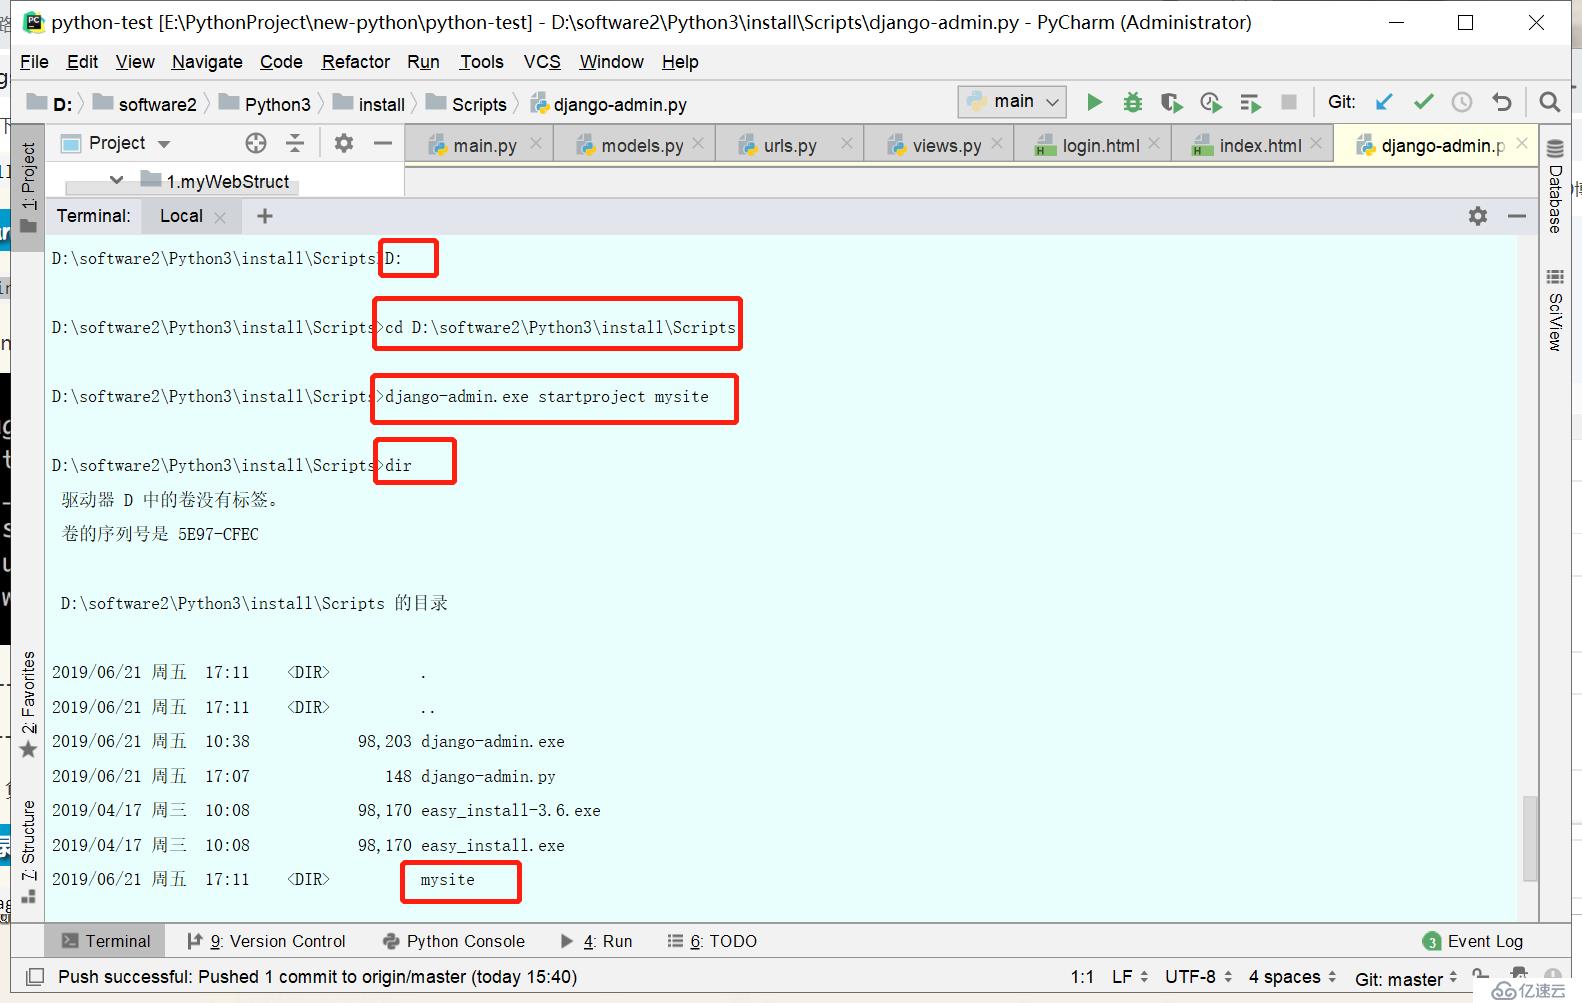Click the Terminal tool window button
Image resolution: width=1582 pixels, height=1003 pixels.
pos(106,941)
